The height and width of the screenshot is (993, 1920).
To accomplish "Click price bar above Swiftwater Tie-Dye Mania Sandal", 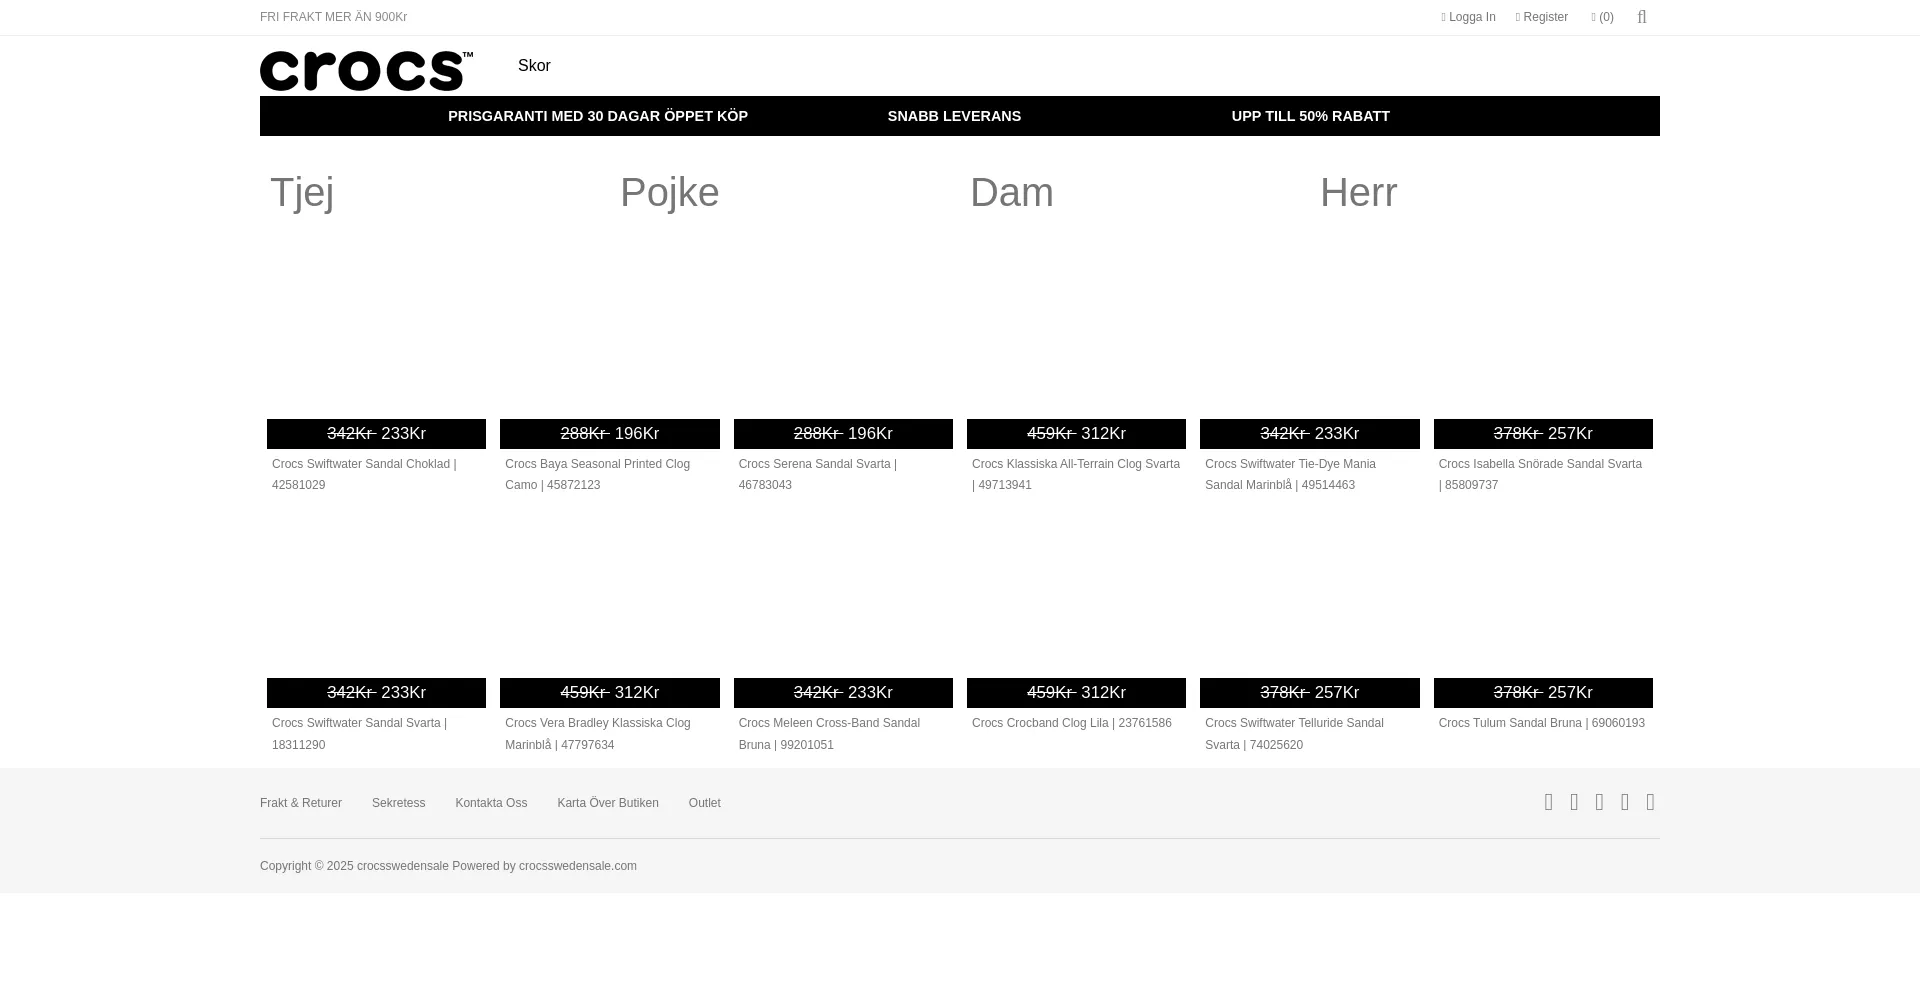I will click(x=1310, y=434).
